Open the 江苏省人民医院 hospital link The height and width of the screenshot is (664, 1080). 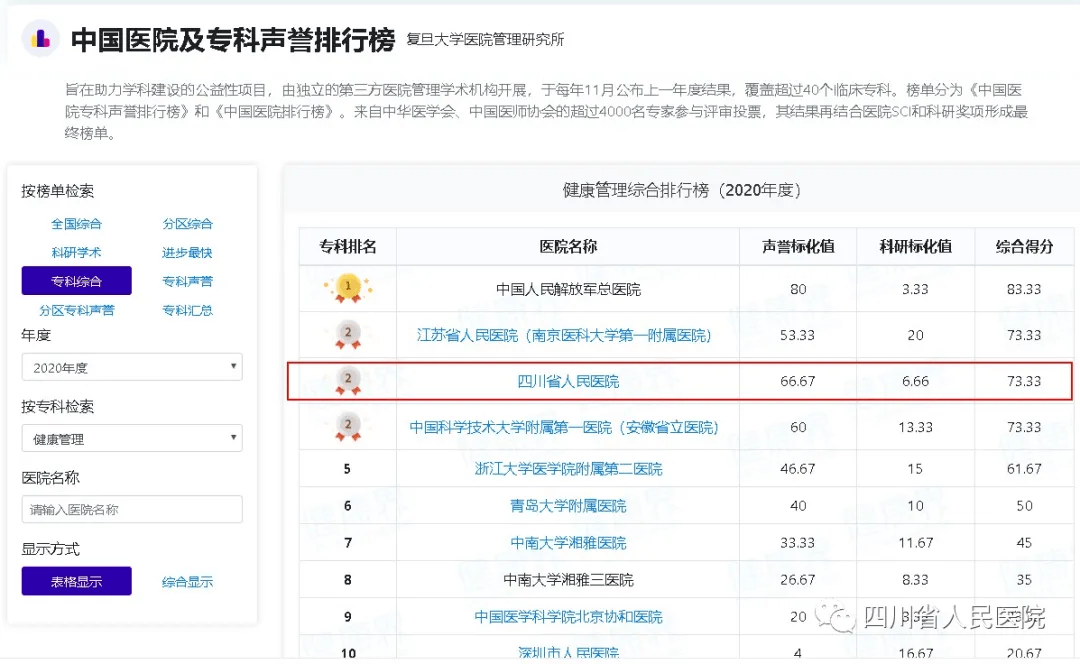click(564, 335)
